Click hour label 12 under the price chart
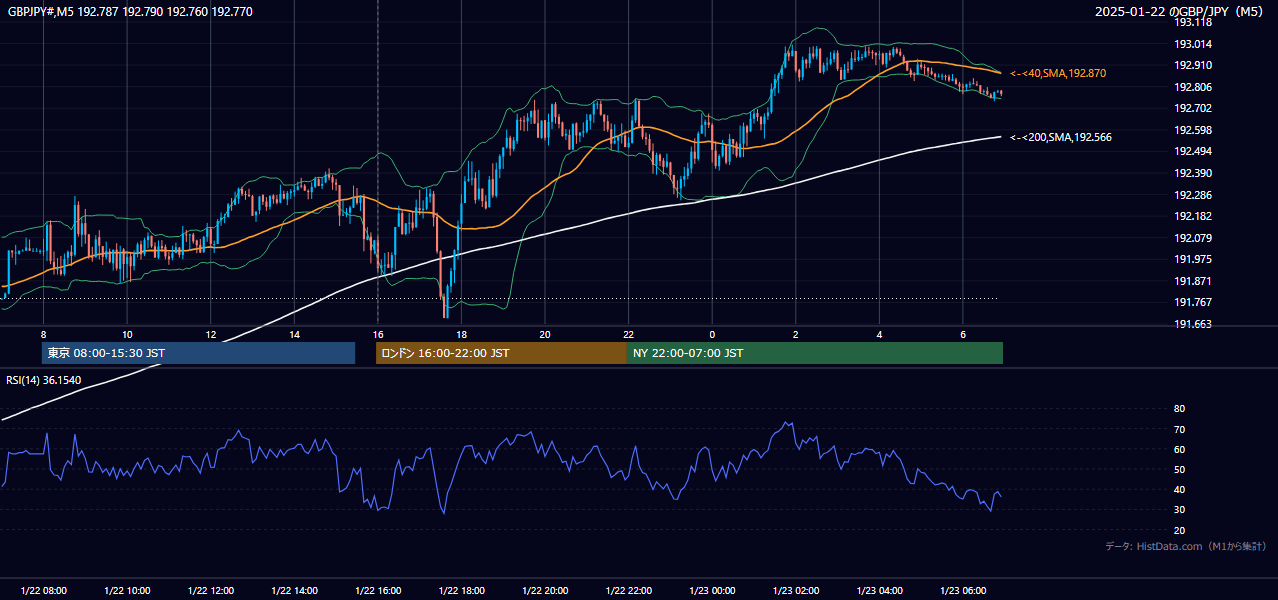This screenshot has height=600, width=1278. click(x=210, y=335)
